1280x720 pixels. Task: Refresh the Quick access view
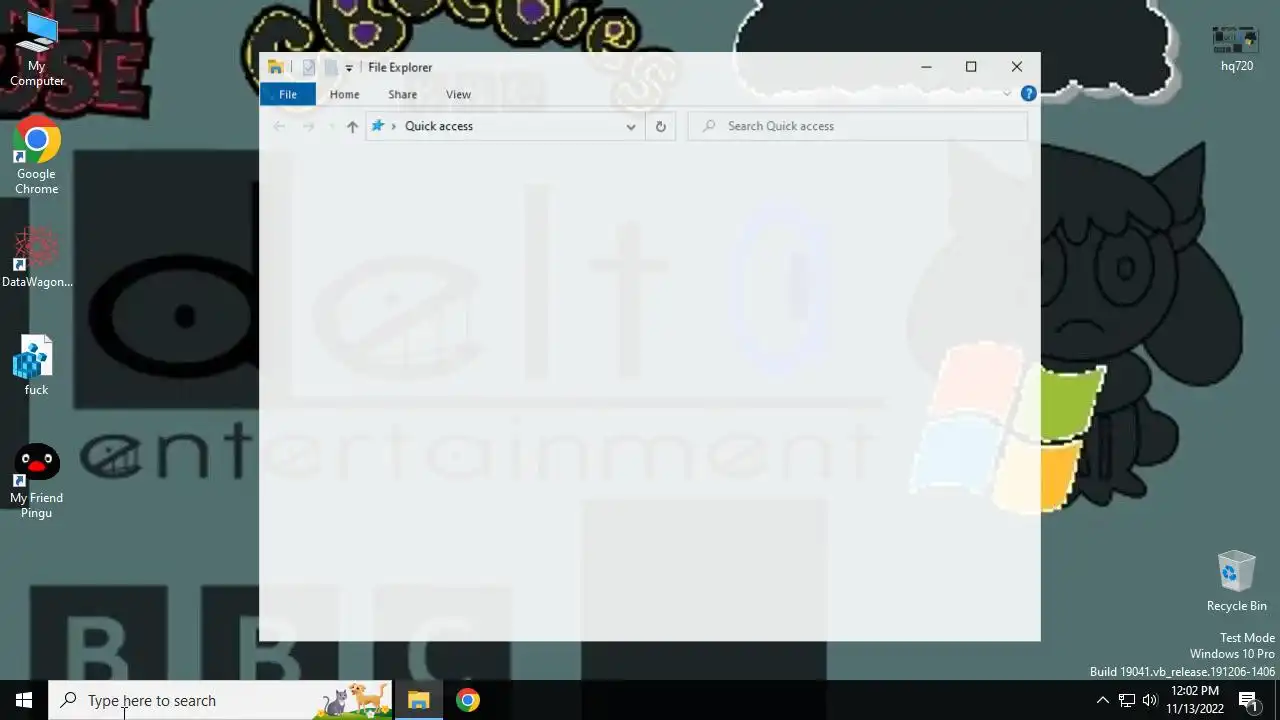tap(660, 126)
